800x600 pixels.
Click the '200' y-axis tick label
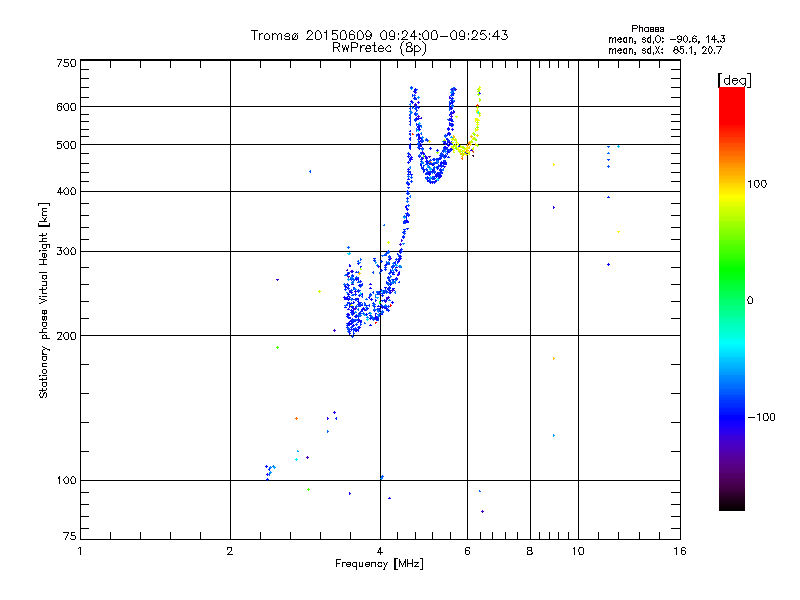pyautogui.click(x=66, y=336)
